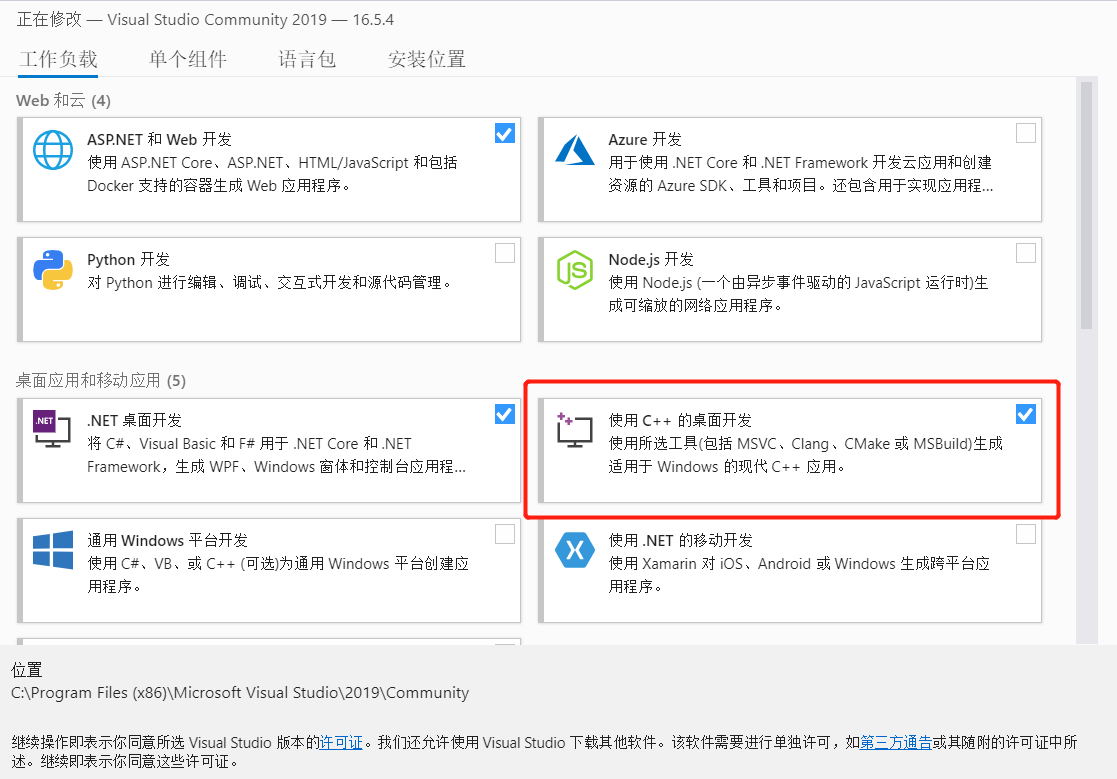The width and height of the screenshot is (1117, 779).
Task: Click the 位置 label
Action: click(26, 670)
